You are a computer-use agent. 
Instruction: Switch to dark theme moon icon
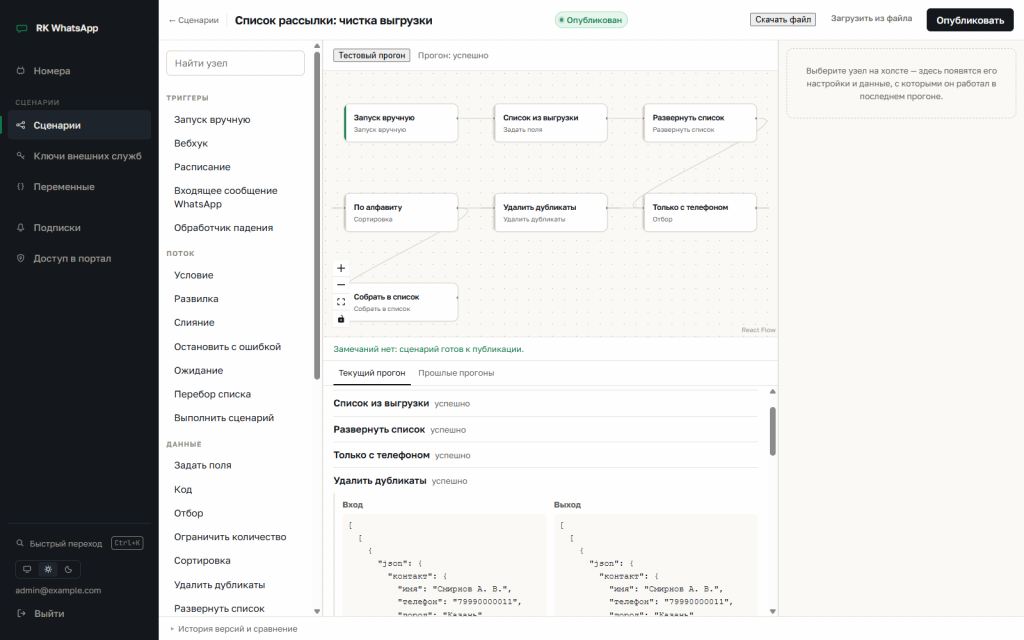[69, 569]
